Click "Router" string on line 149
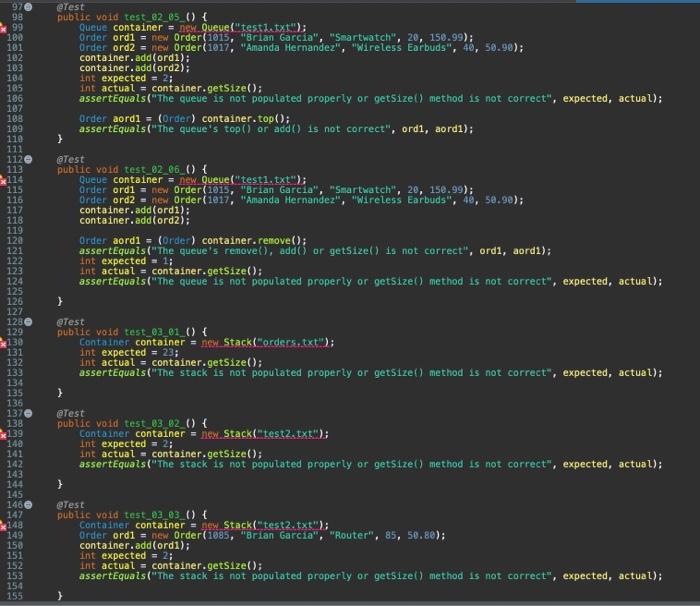This screenshot has width=700, height=606. tap(352, 535)
